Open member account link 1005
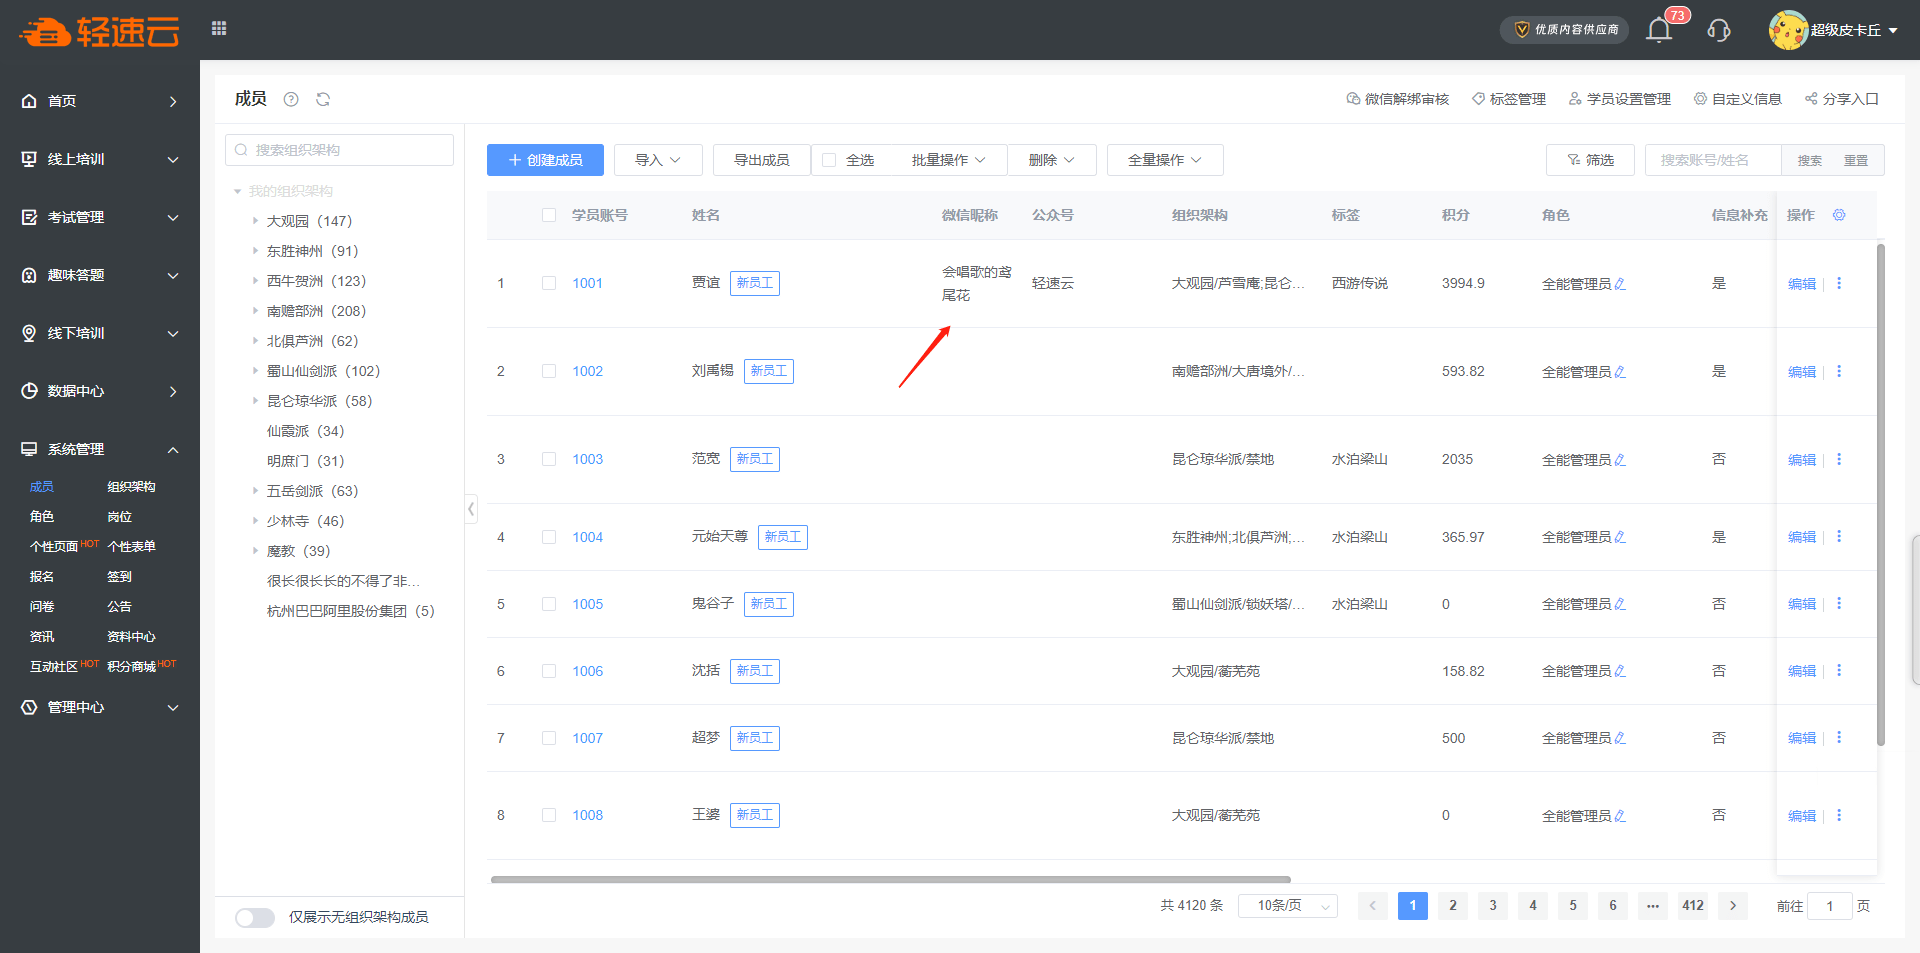Image resolution: width=1920 pixels, height=953 pixels. pyautogui.click(x=587, y=604)
